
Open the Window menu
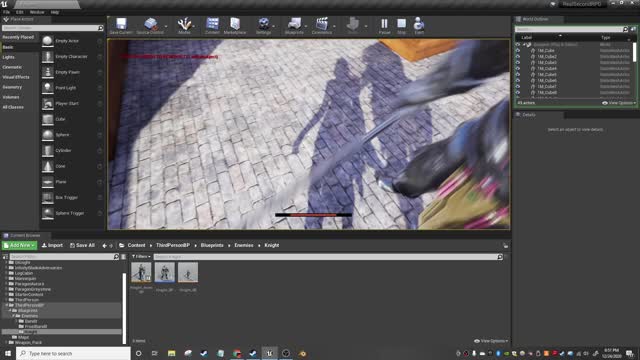click(37, 12)
